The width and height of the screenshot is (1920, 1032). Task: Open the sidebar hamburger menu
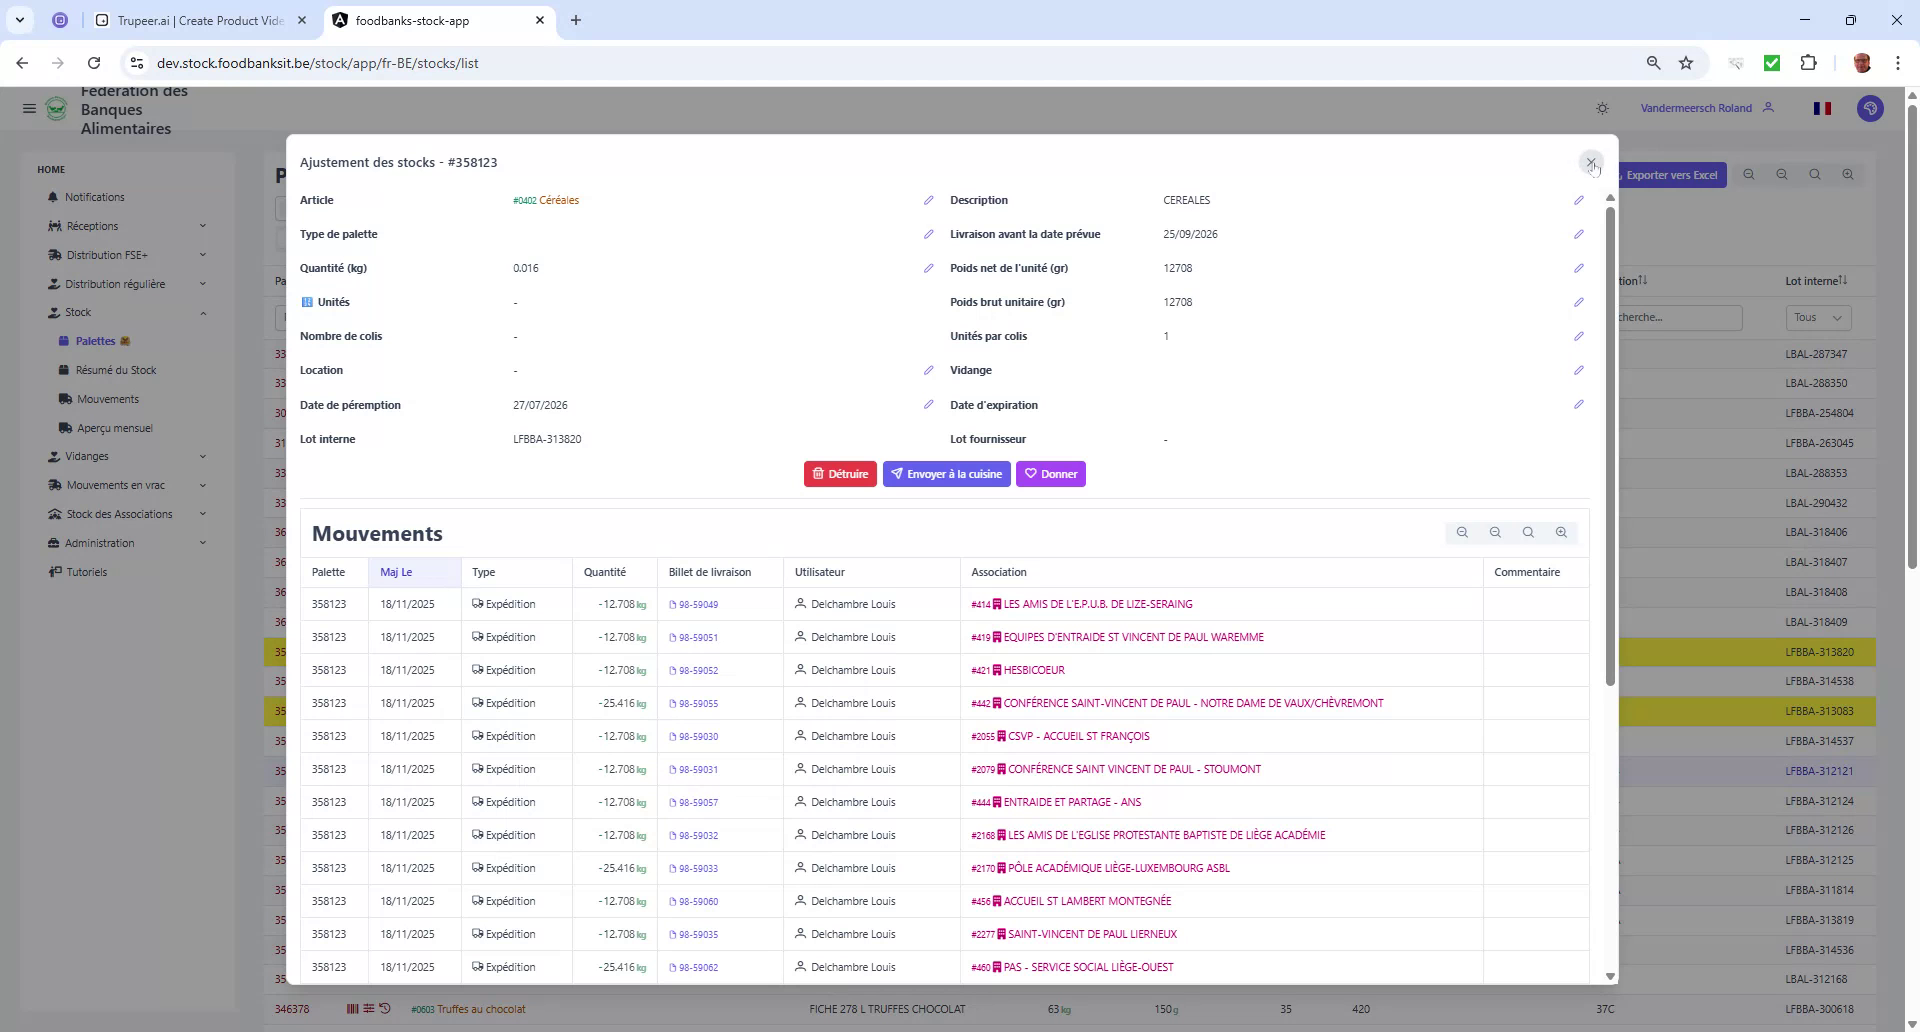(29, 108)
